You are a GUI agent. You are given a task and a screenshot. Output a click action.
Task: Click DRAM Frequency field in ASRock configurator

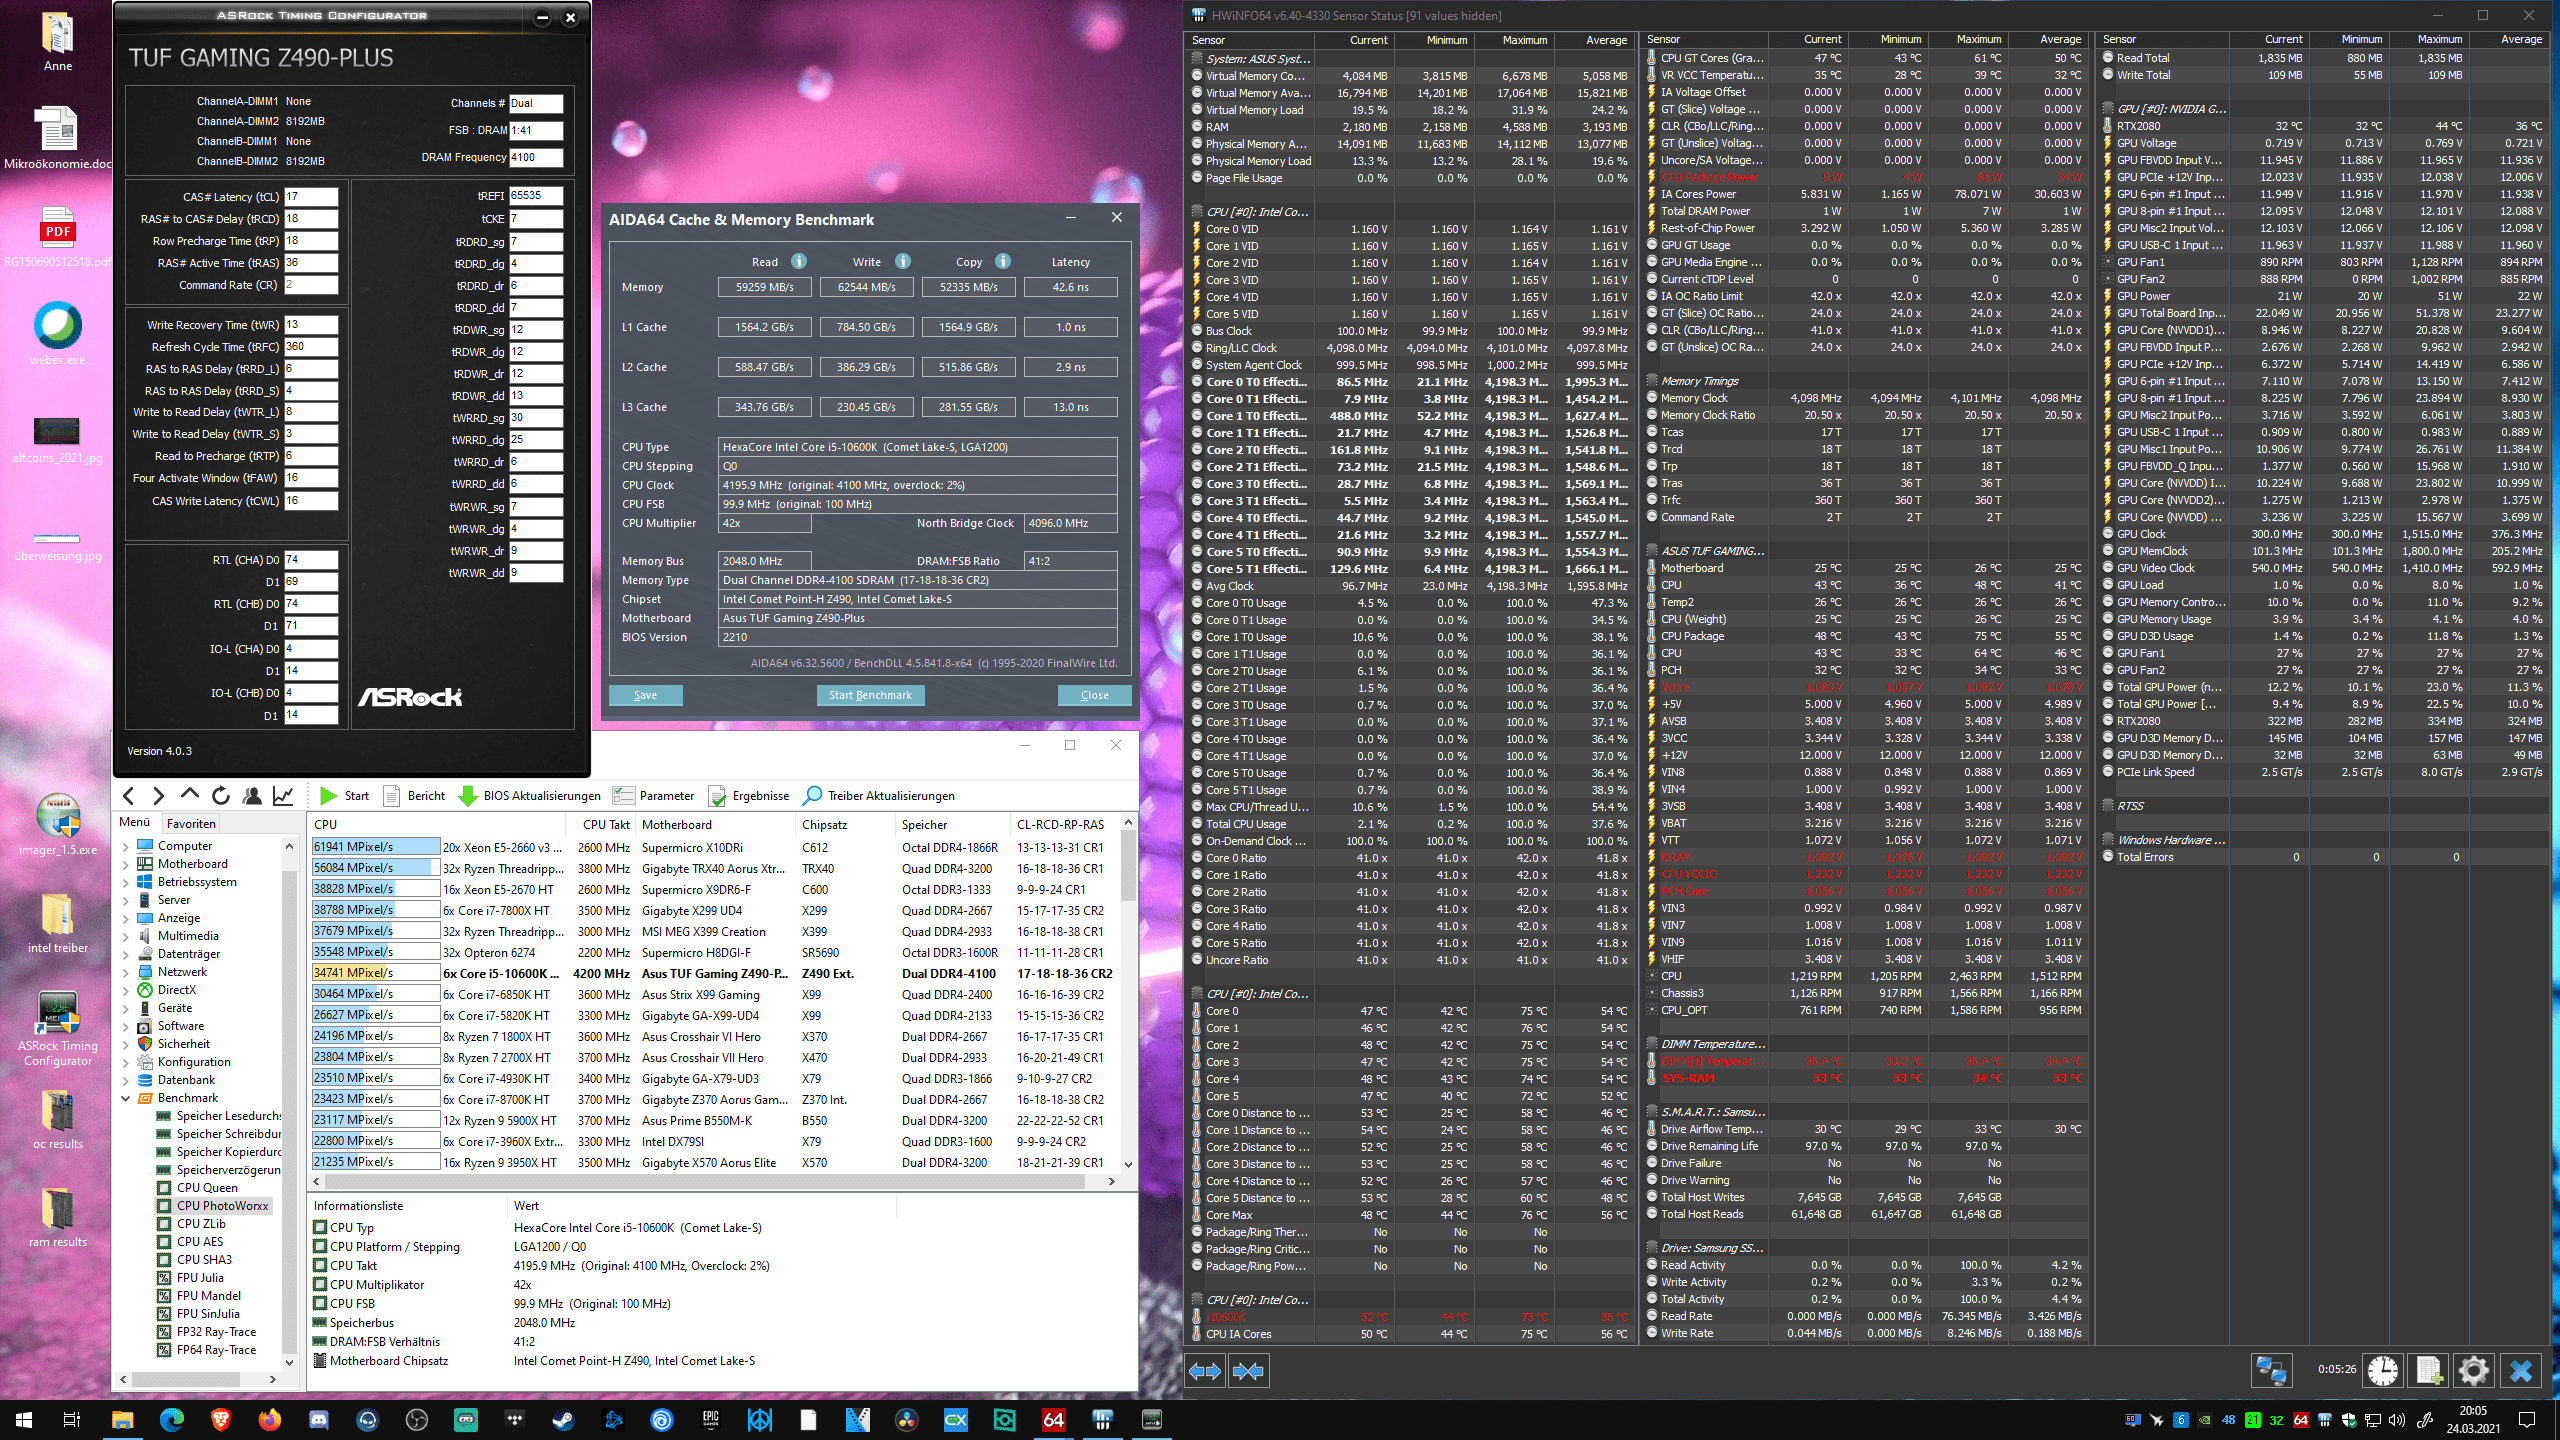[536, 157]
